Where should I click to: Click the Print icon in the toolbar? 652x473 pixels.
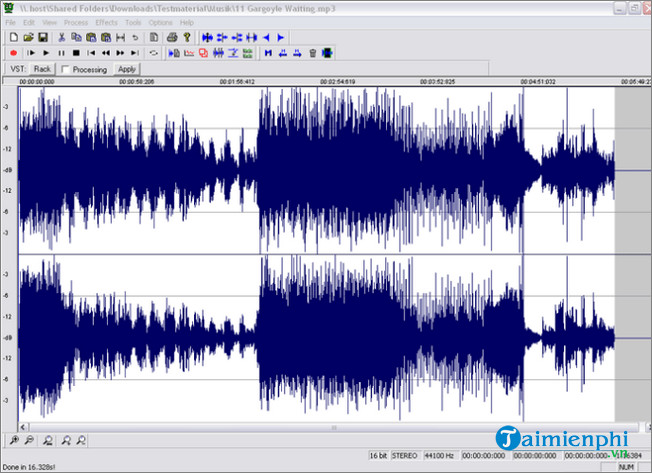(170, 37)
